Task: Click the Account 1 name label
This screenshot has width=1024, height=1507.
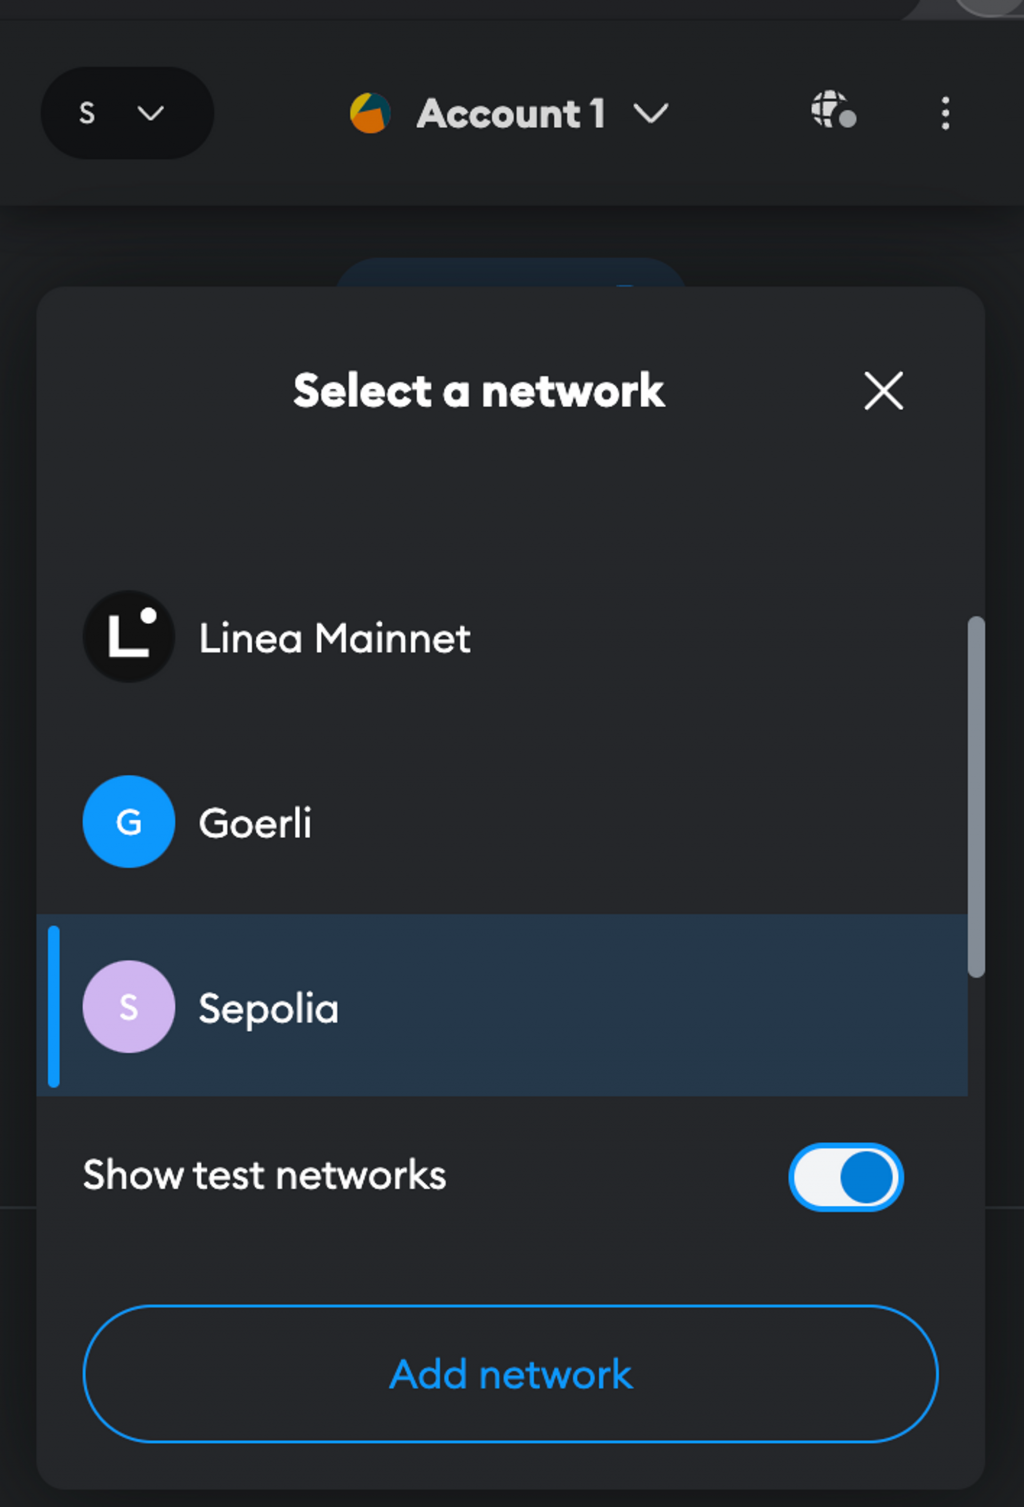Action: (510, 114)
